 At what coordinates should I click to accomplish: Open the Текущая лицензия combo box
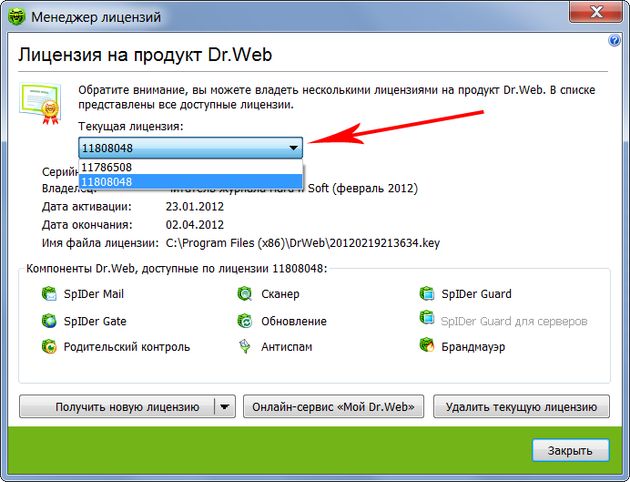190,148
